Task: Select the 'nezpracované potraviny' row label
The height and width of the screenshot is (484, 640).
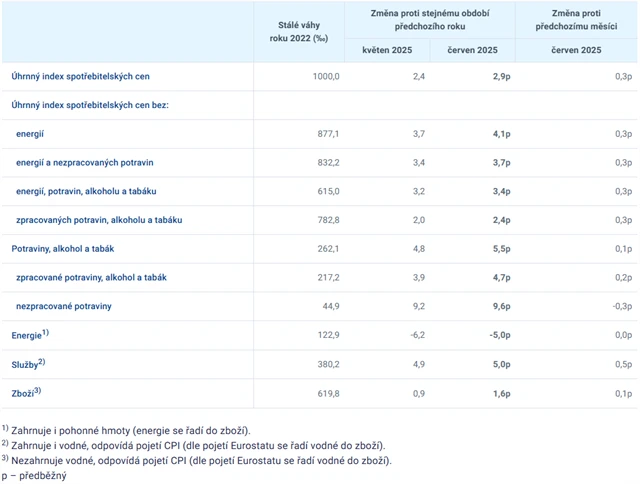Action: point(64,305)
